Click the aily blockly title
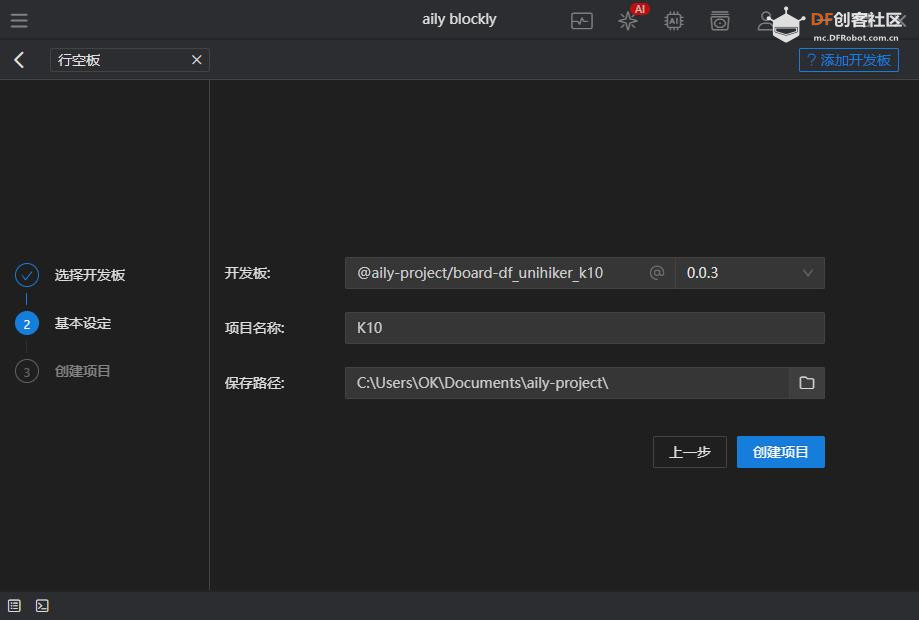This screenshot has height=620, width=919. pos(459,19)
